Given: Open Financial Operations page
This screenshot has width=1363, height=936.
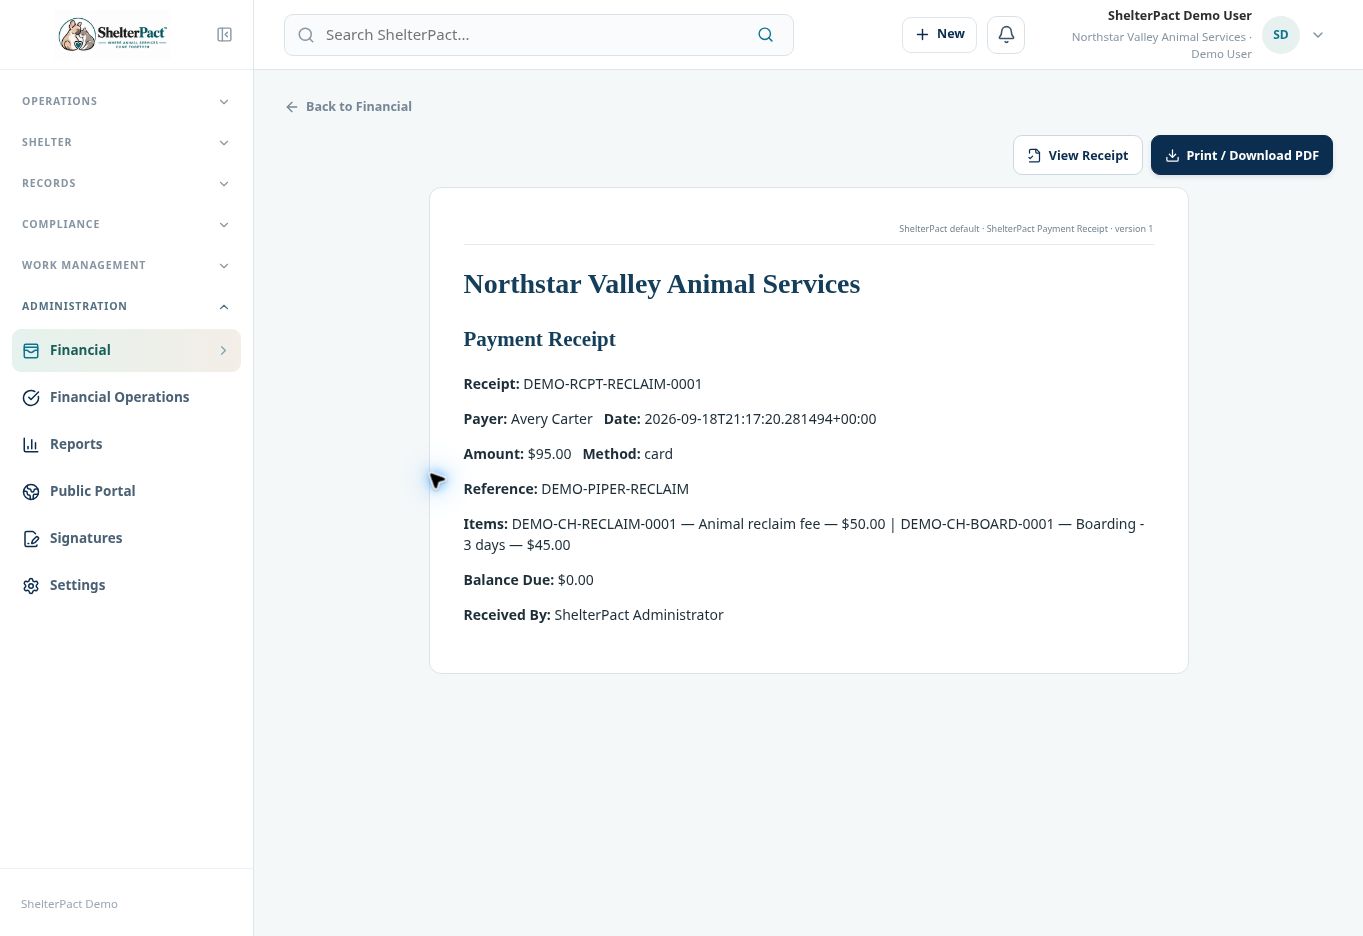Looking at the screenshot, I should (126, 397).
